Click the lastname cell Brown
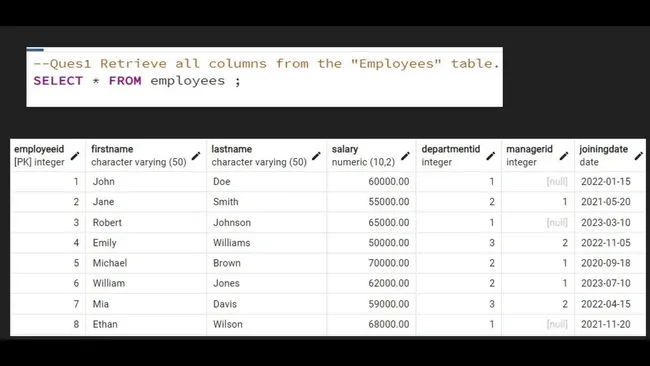Viewport: 650px width, 366px height. click(x=267, y=263)
